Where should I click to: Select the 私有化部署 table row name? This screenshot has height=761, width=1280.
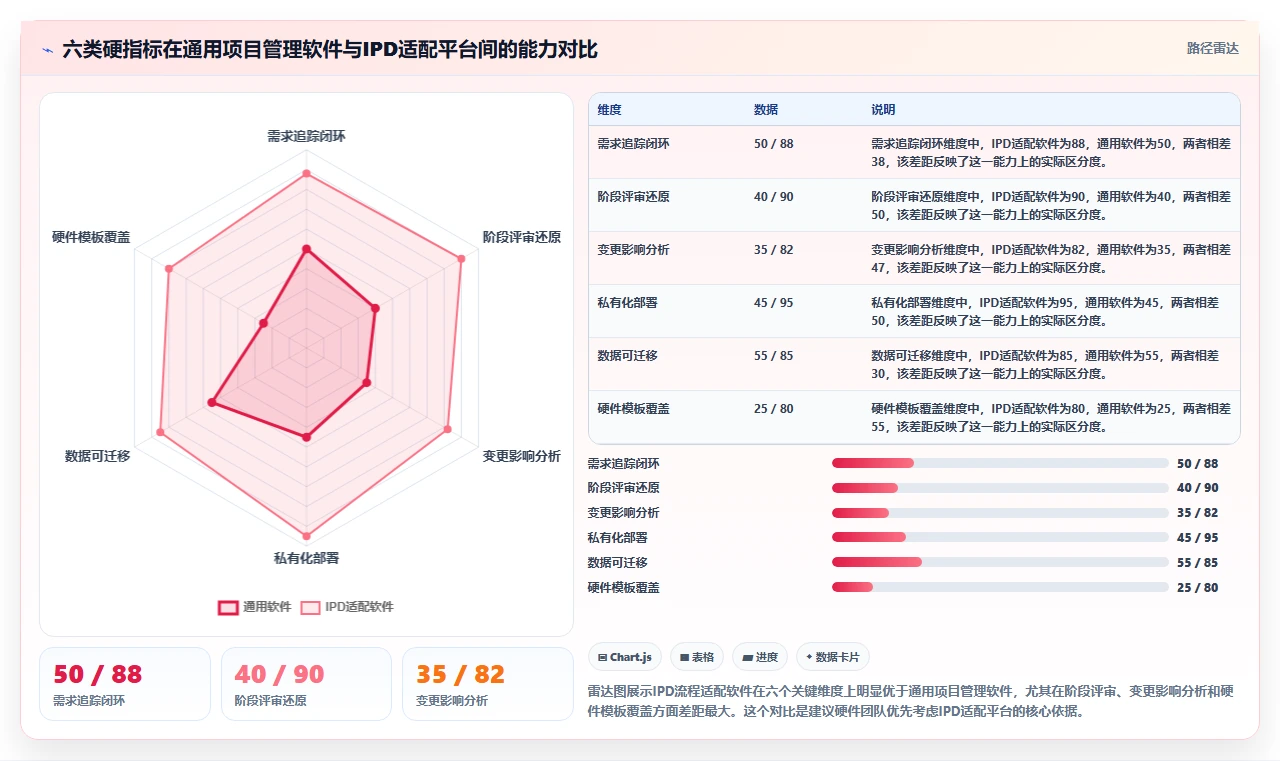[x=627, y=303]
